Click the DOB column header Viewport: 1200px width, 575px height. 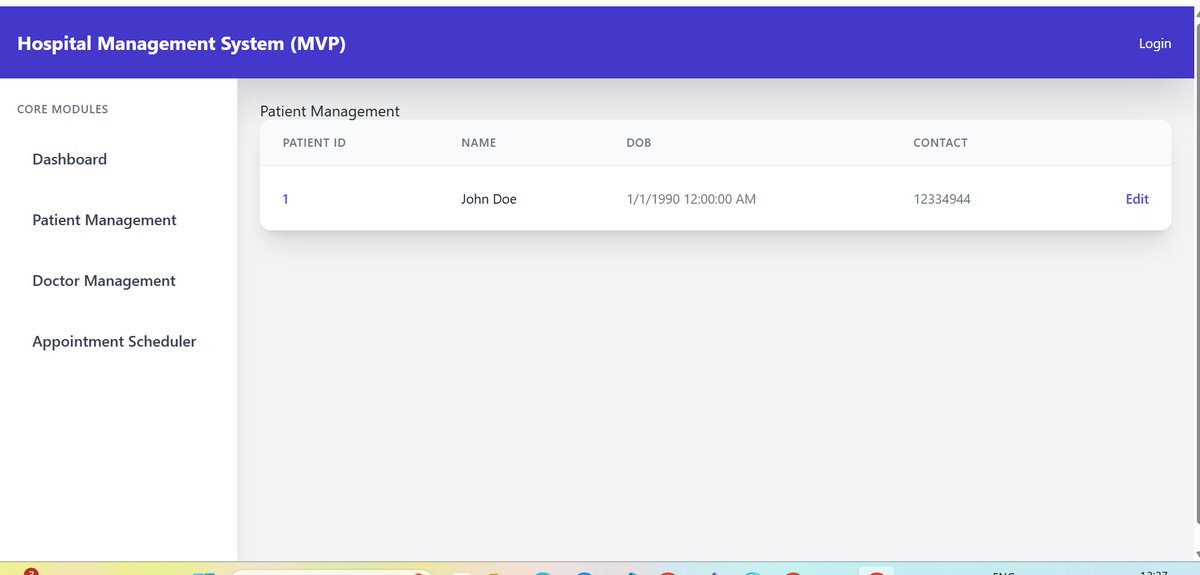pyautogui.click(x=638, y=143)
